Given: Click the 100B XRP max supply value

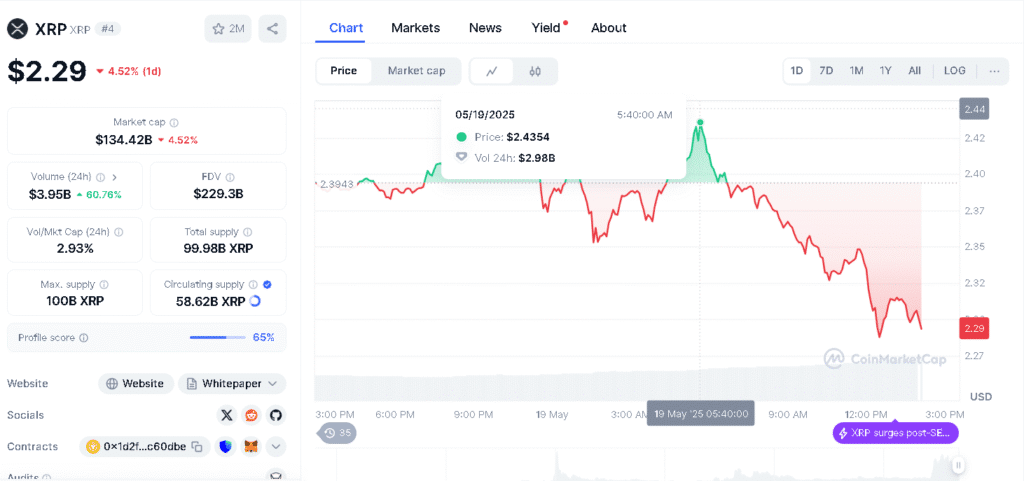Looking at the screenshot, I should 74,302.
